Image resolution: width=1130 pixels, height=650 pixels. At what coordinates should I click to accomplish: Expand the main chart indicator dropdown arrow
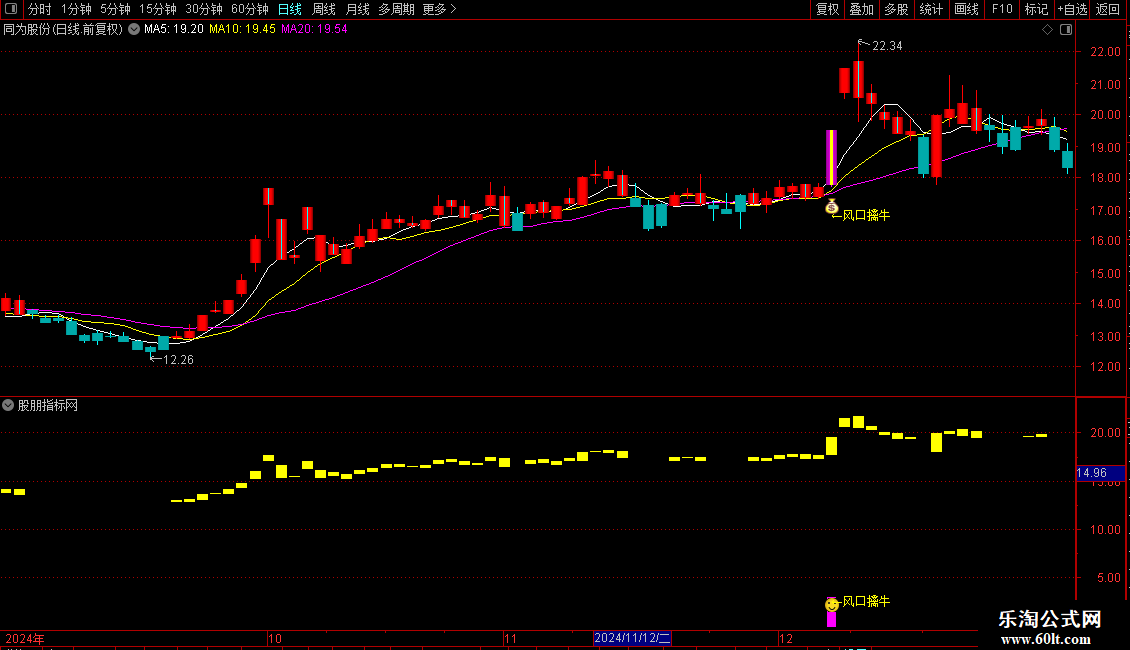point(134,30)
